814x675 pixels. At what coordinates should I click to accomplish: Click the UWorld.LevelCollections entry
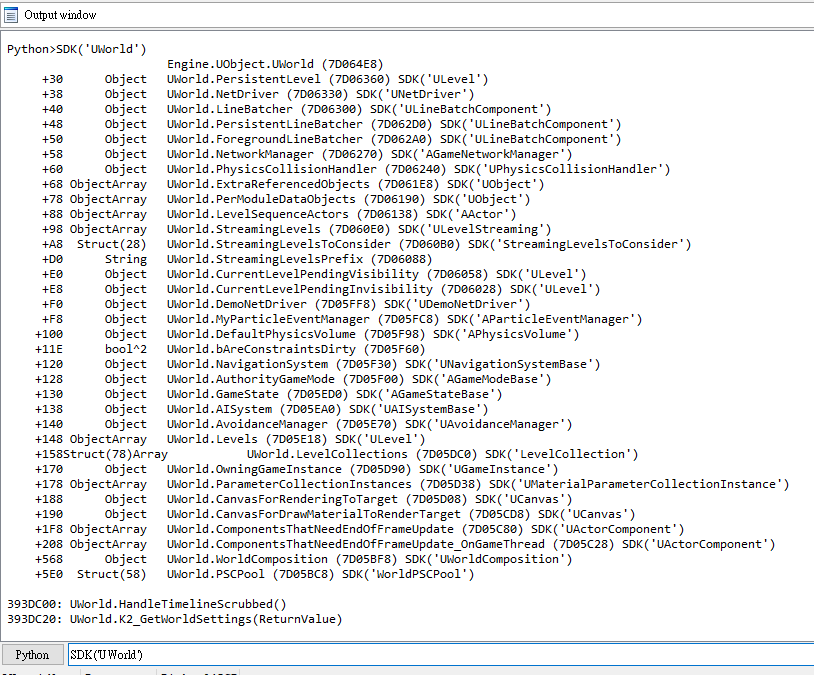336,454
